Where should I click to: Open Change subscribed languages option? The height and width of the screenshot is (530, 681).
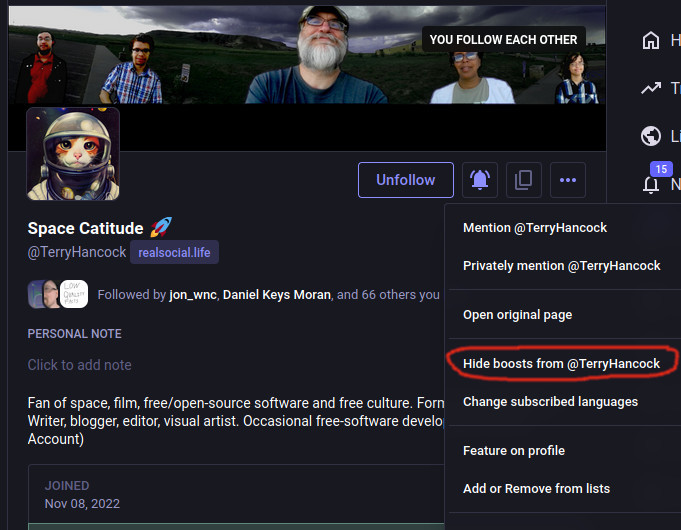tap(550, 402)
